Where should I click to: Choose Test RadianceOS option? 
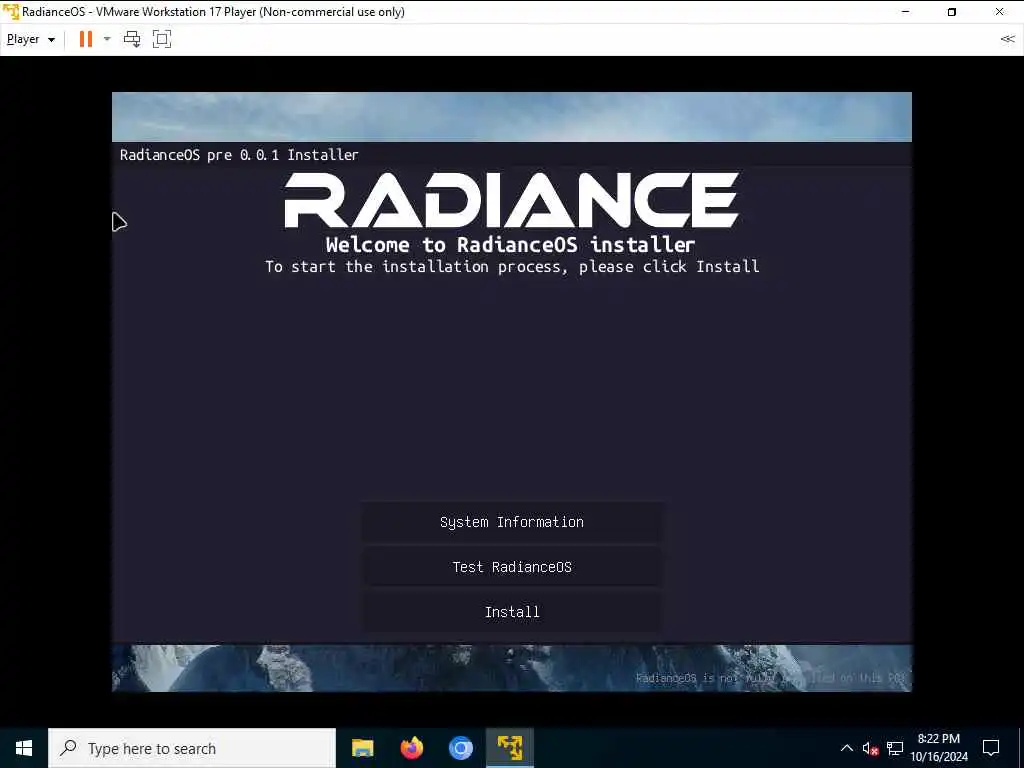click(x=512, y=567)
